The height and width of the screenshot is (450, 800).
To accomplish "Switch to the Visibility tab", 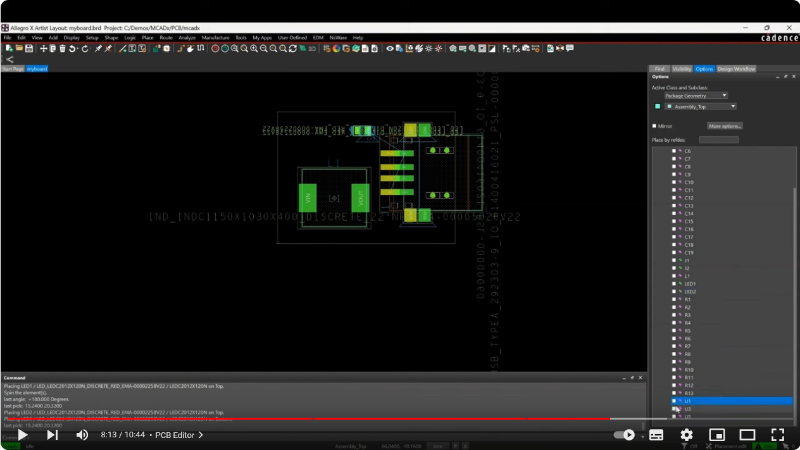I will point(682,69).
